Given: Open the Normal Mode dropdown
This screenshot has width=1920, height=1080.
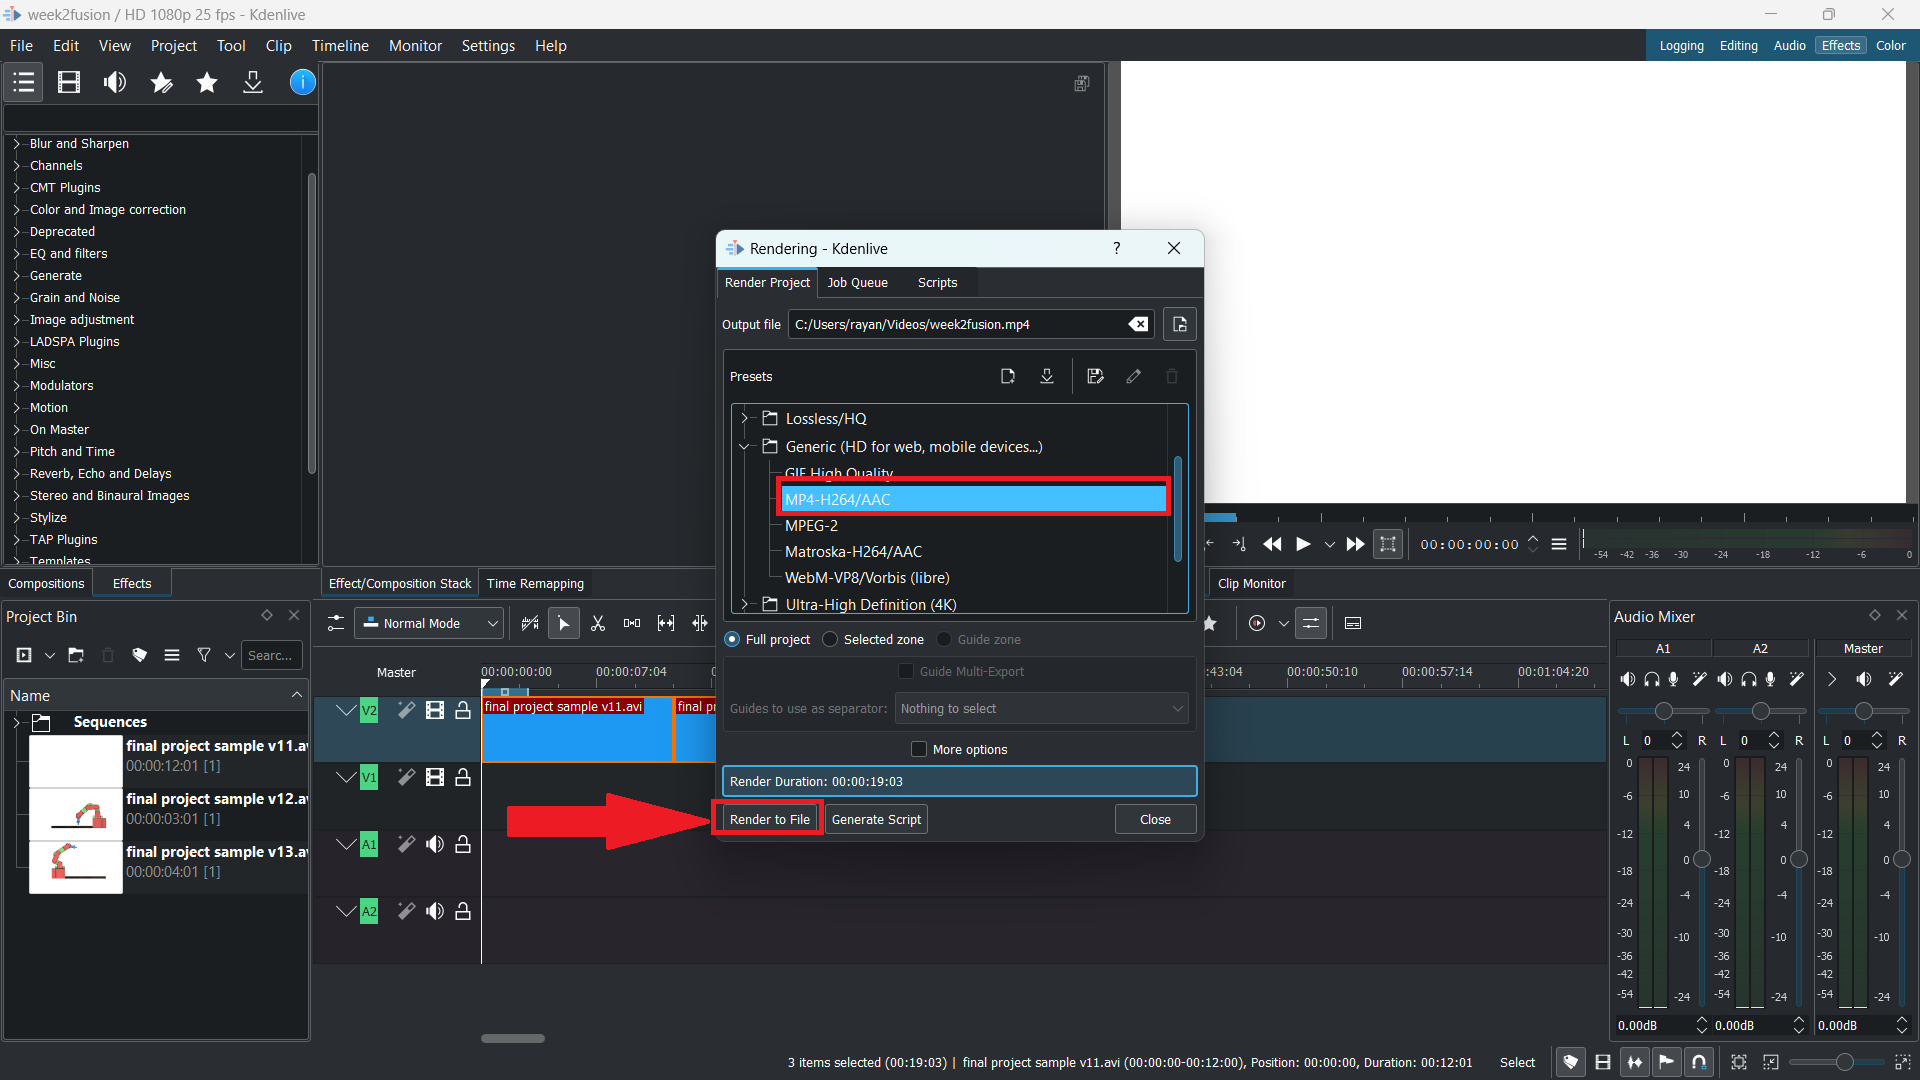Looking at the screenshot, I should [x=429, y=623].
